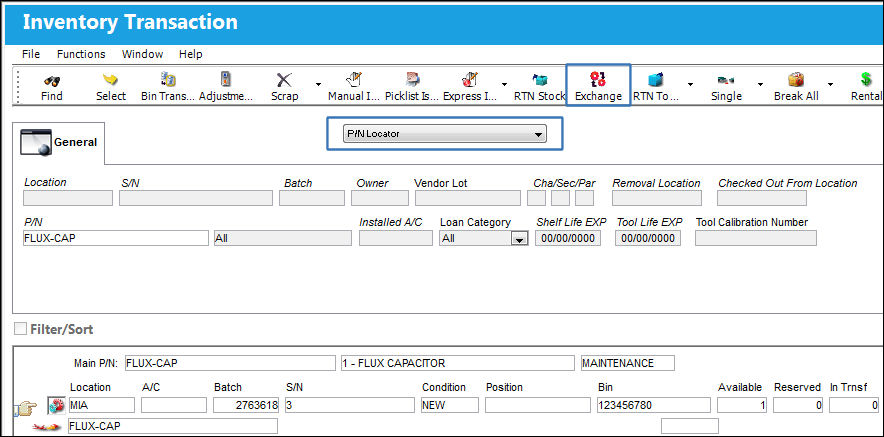
Task: Click the Exchange toolbar icon
Action: (x=598, y=80)
